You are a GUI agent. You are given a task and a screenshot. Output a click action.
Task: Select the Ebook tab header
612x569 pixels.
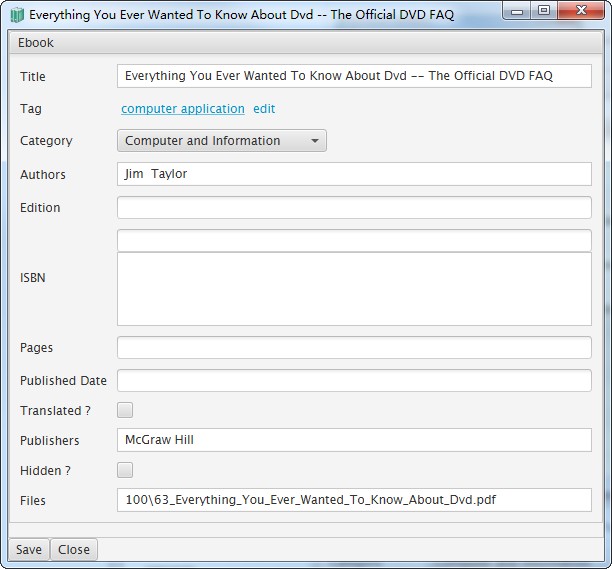pos(36,43)
